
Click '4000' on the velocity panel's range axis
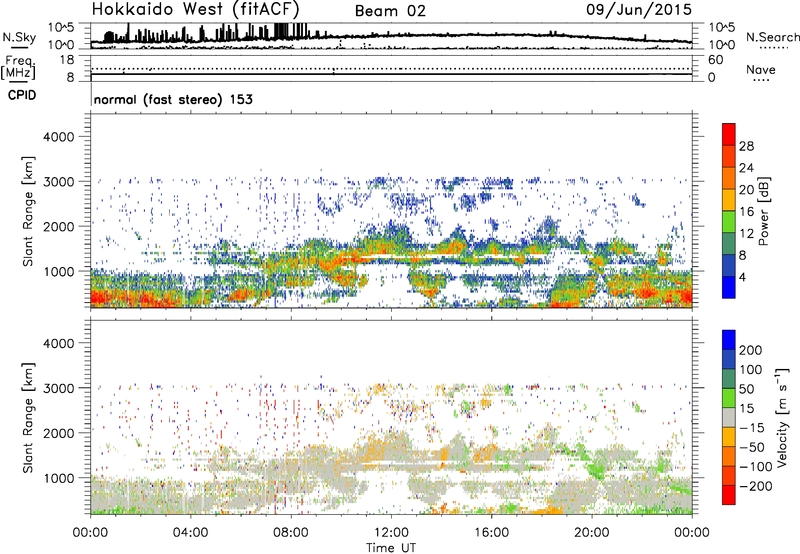(x=58, y=343)
